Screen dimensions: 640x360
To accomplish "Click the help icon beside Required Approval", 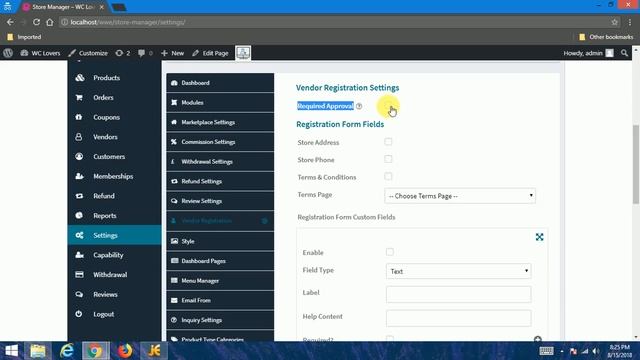I will 359,106.
